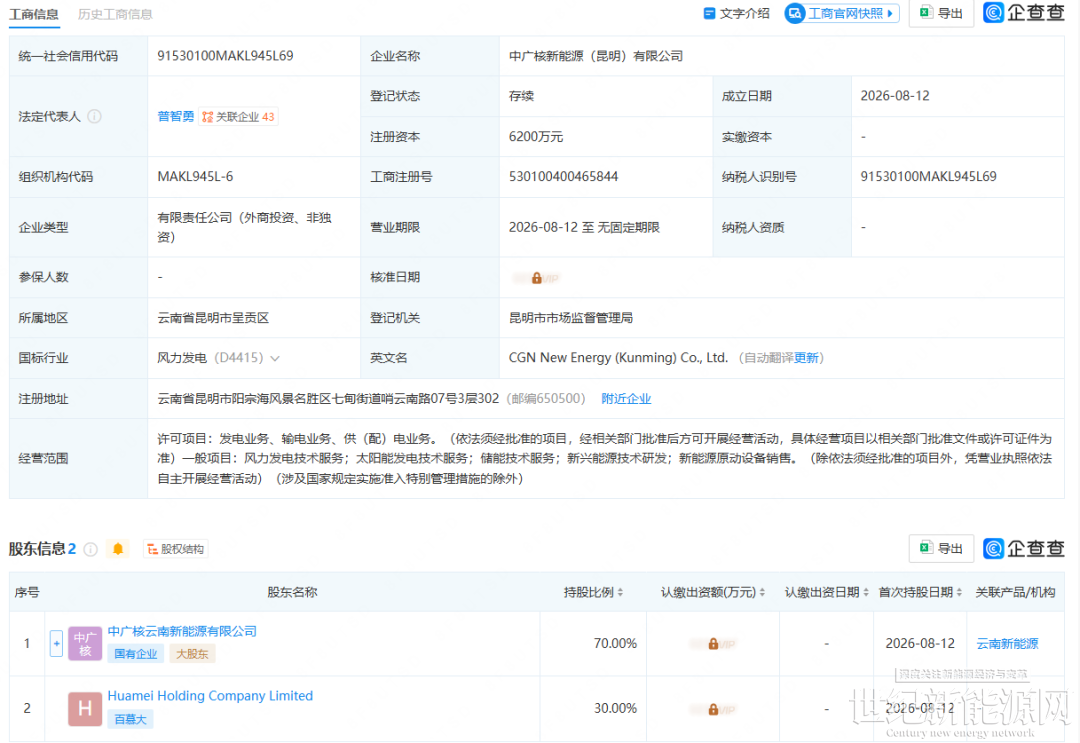Expand shareholder row 中广核云南新能源 plus button

pyautogui.click(x=56, y=643)
